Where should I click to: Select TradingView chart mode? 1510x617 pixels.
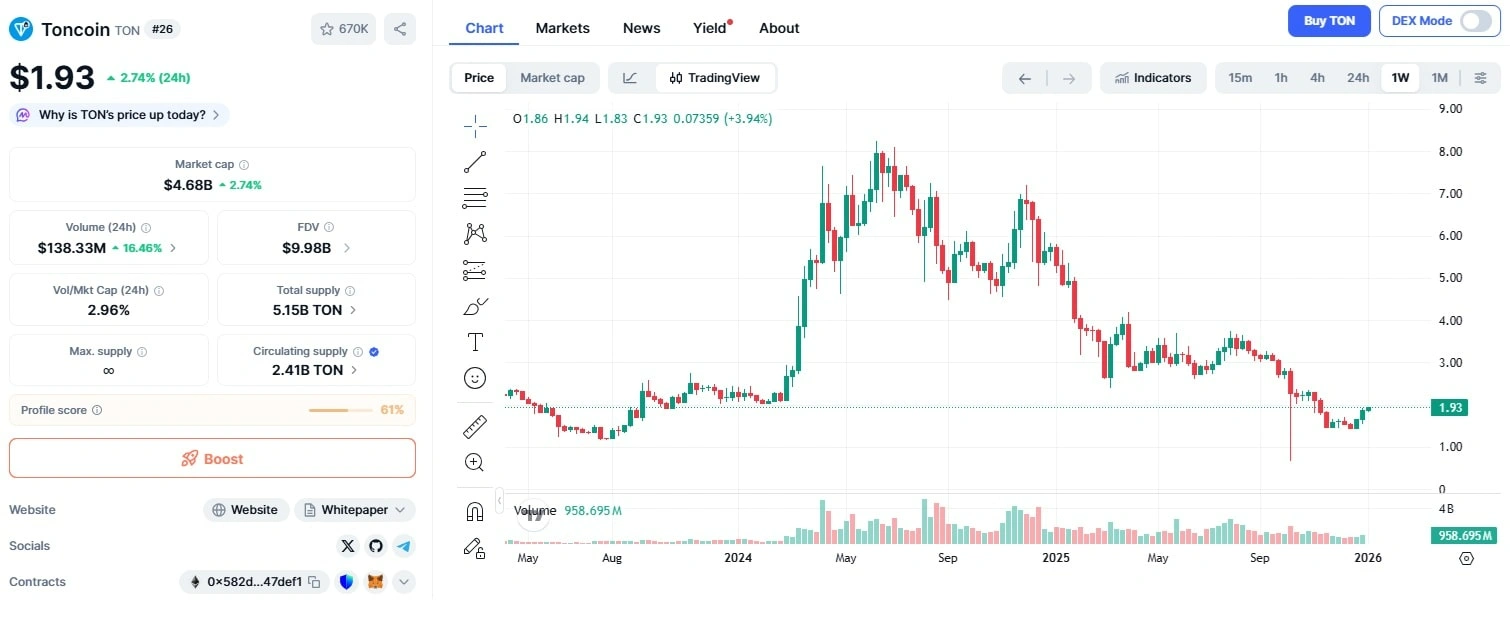715,78
